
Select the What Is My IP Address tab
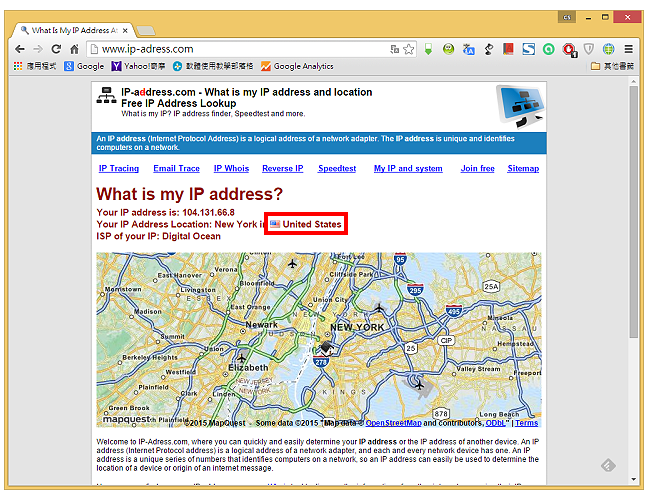click(73, 30)
